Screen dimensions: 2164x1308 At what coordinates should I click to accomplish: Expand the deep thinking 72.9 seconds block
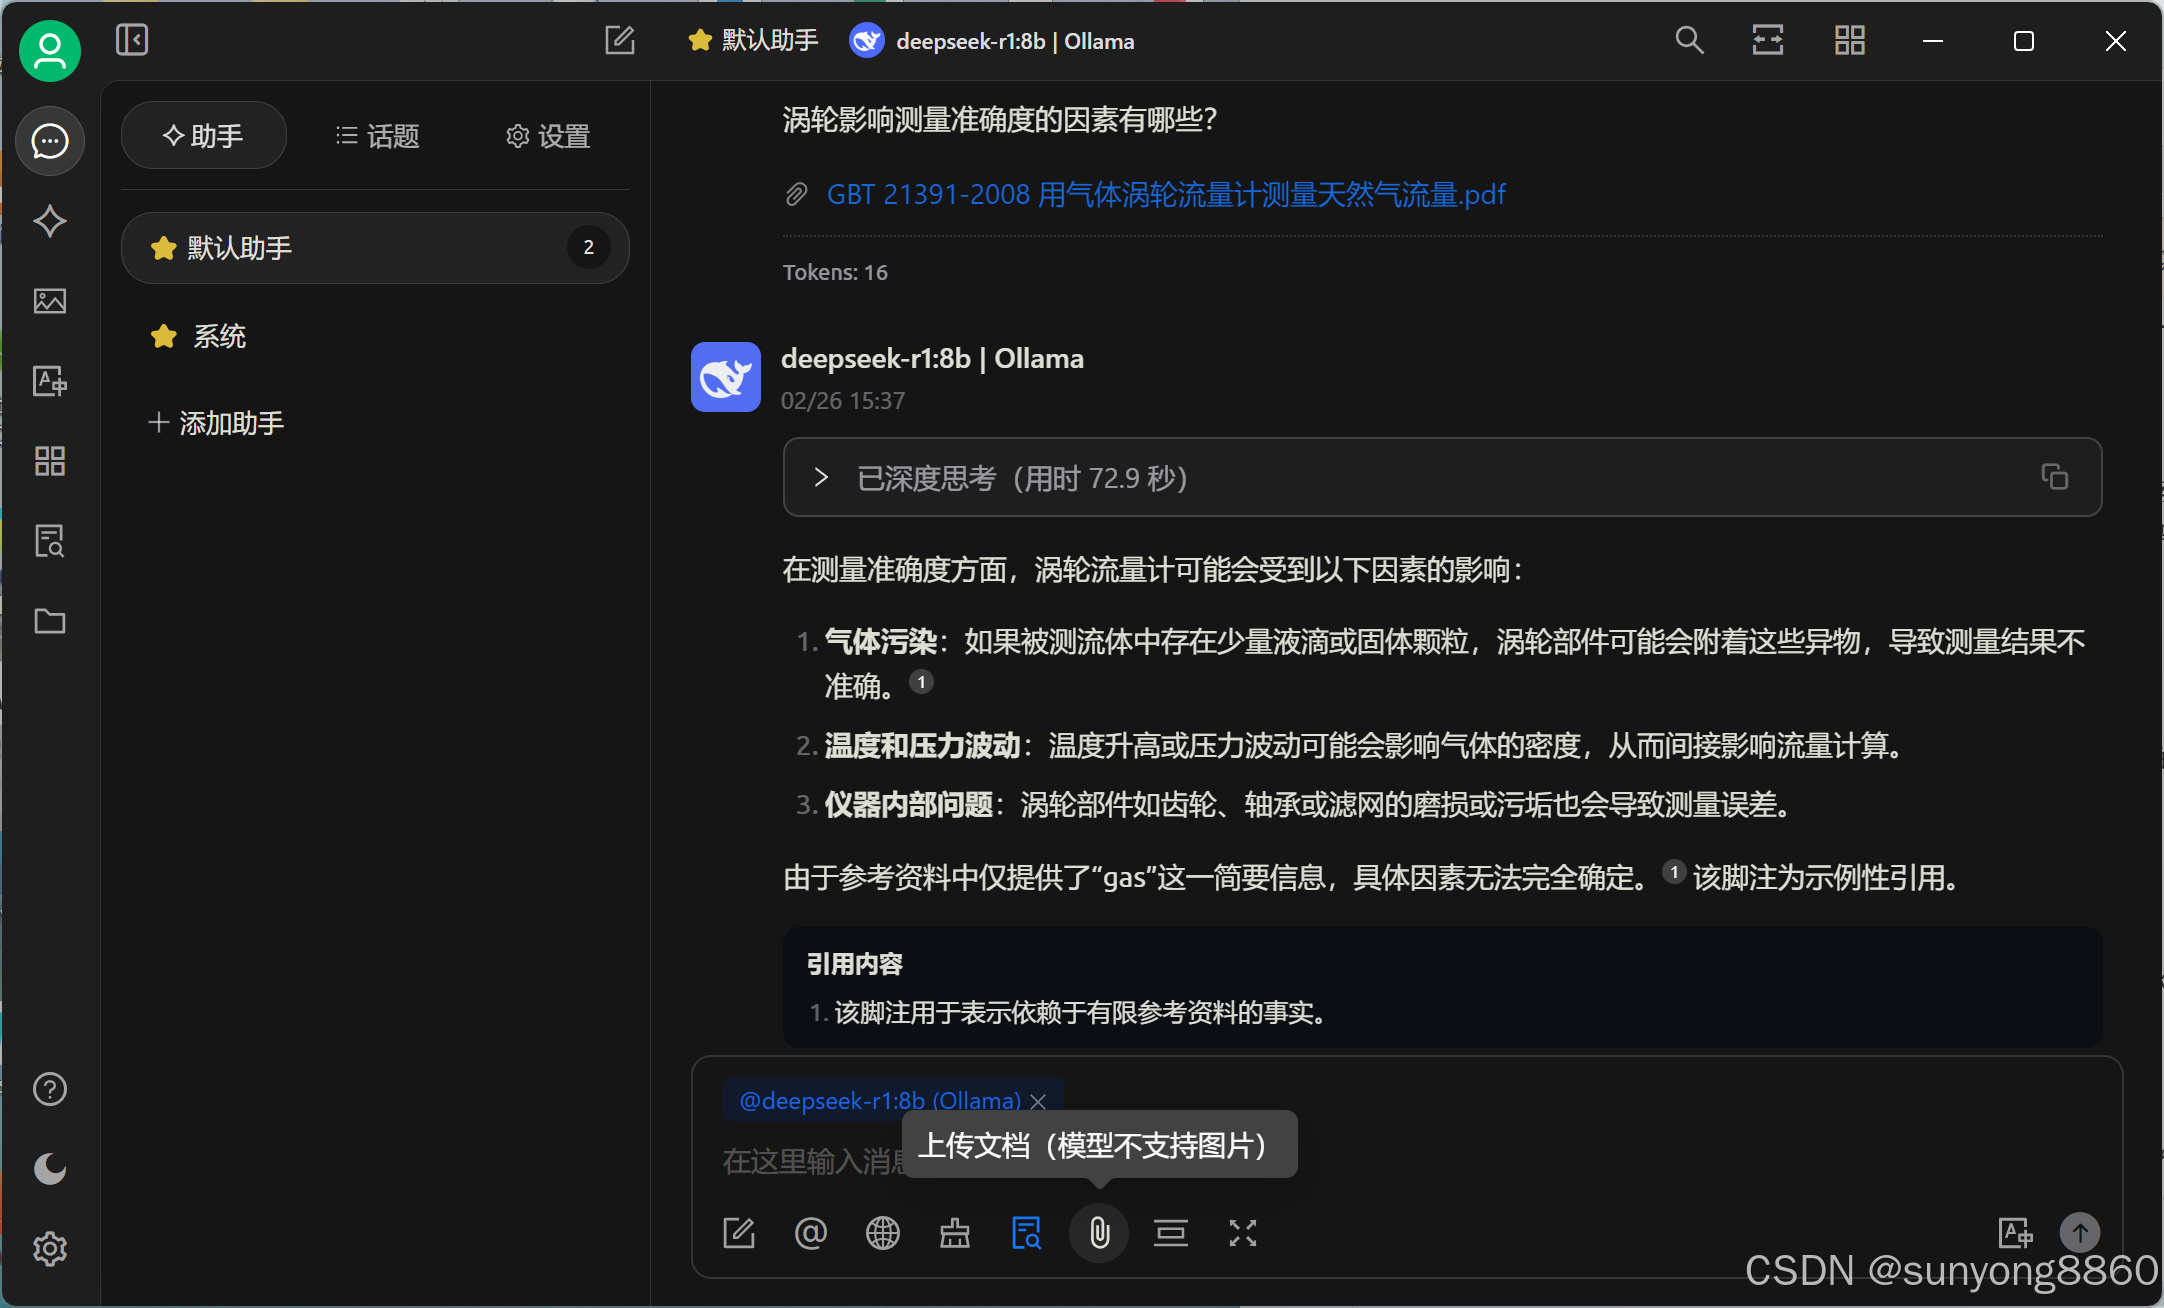pos(821,478)
